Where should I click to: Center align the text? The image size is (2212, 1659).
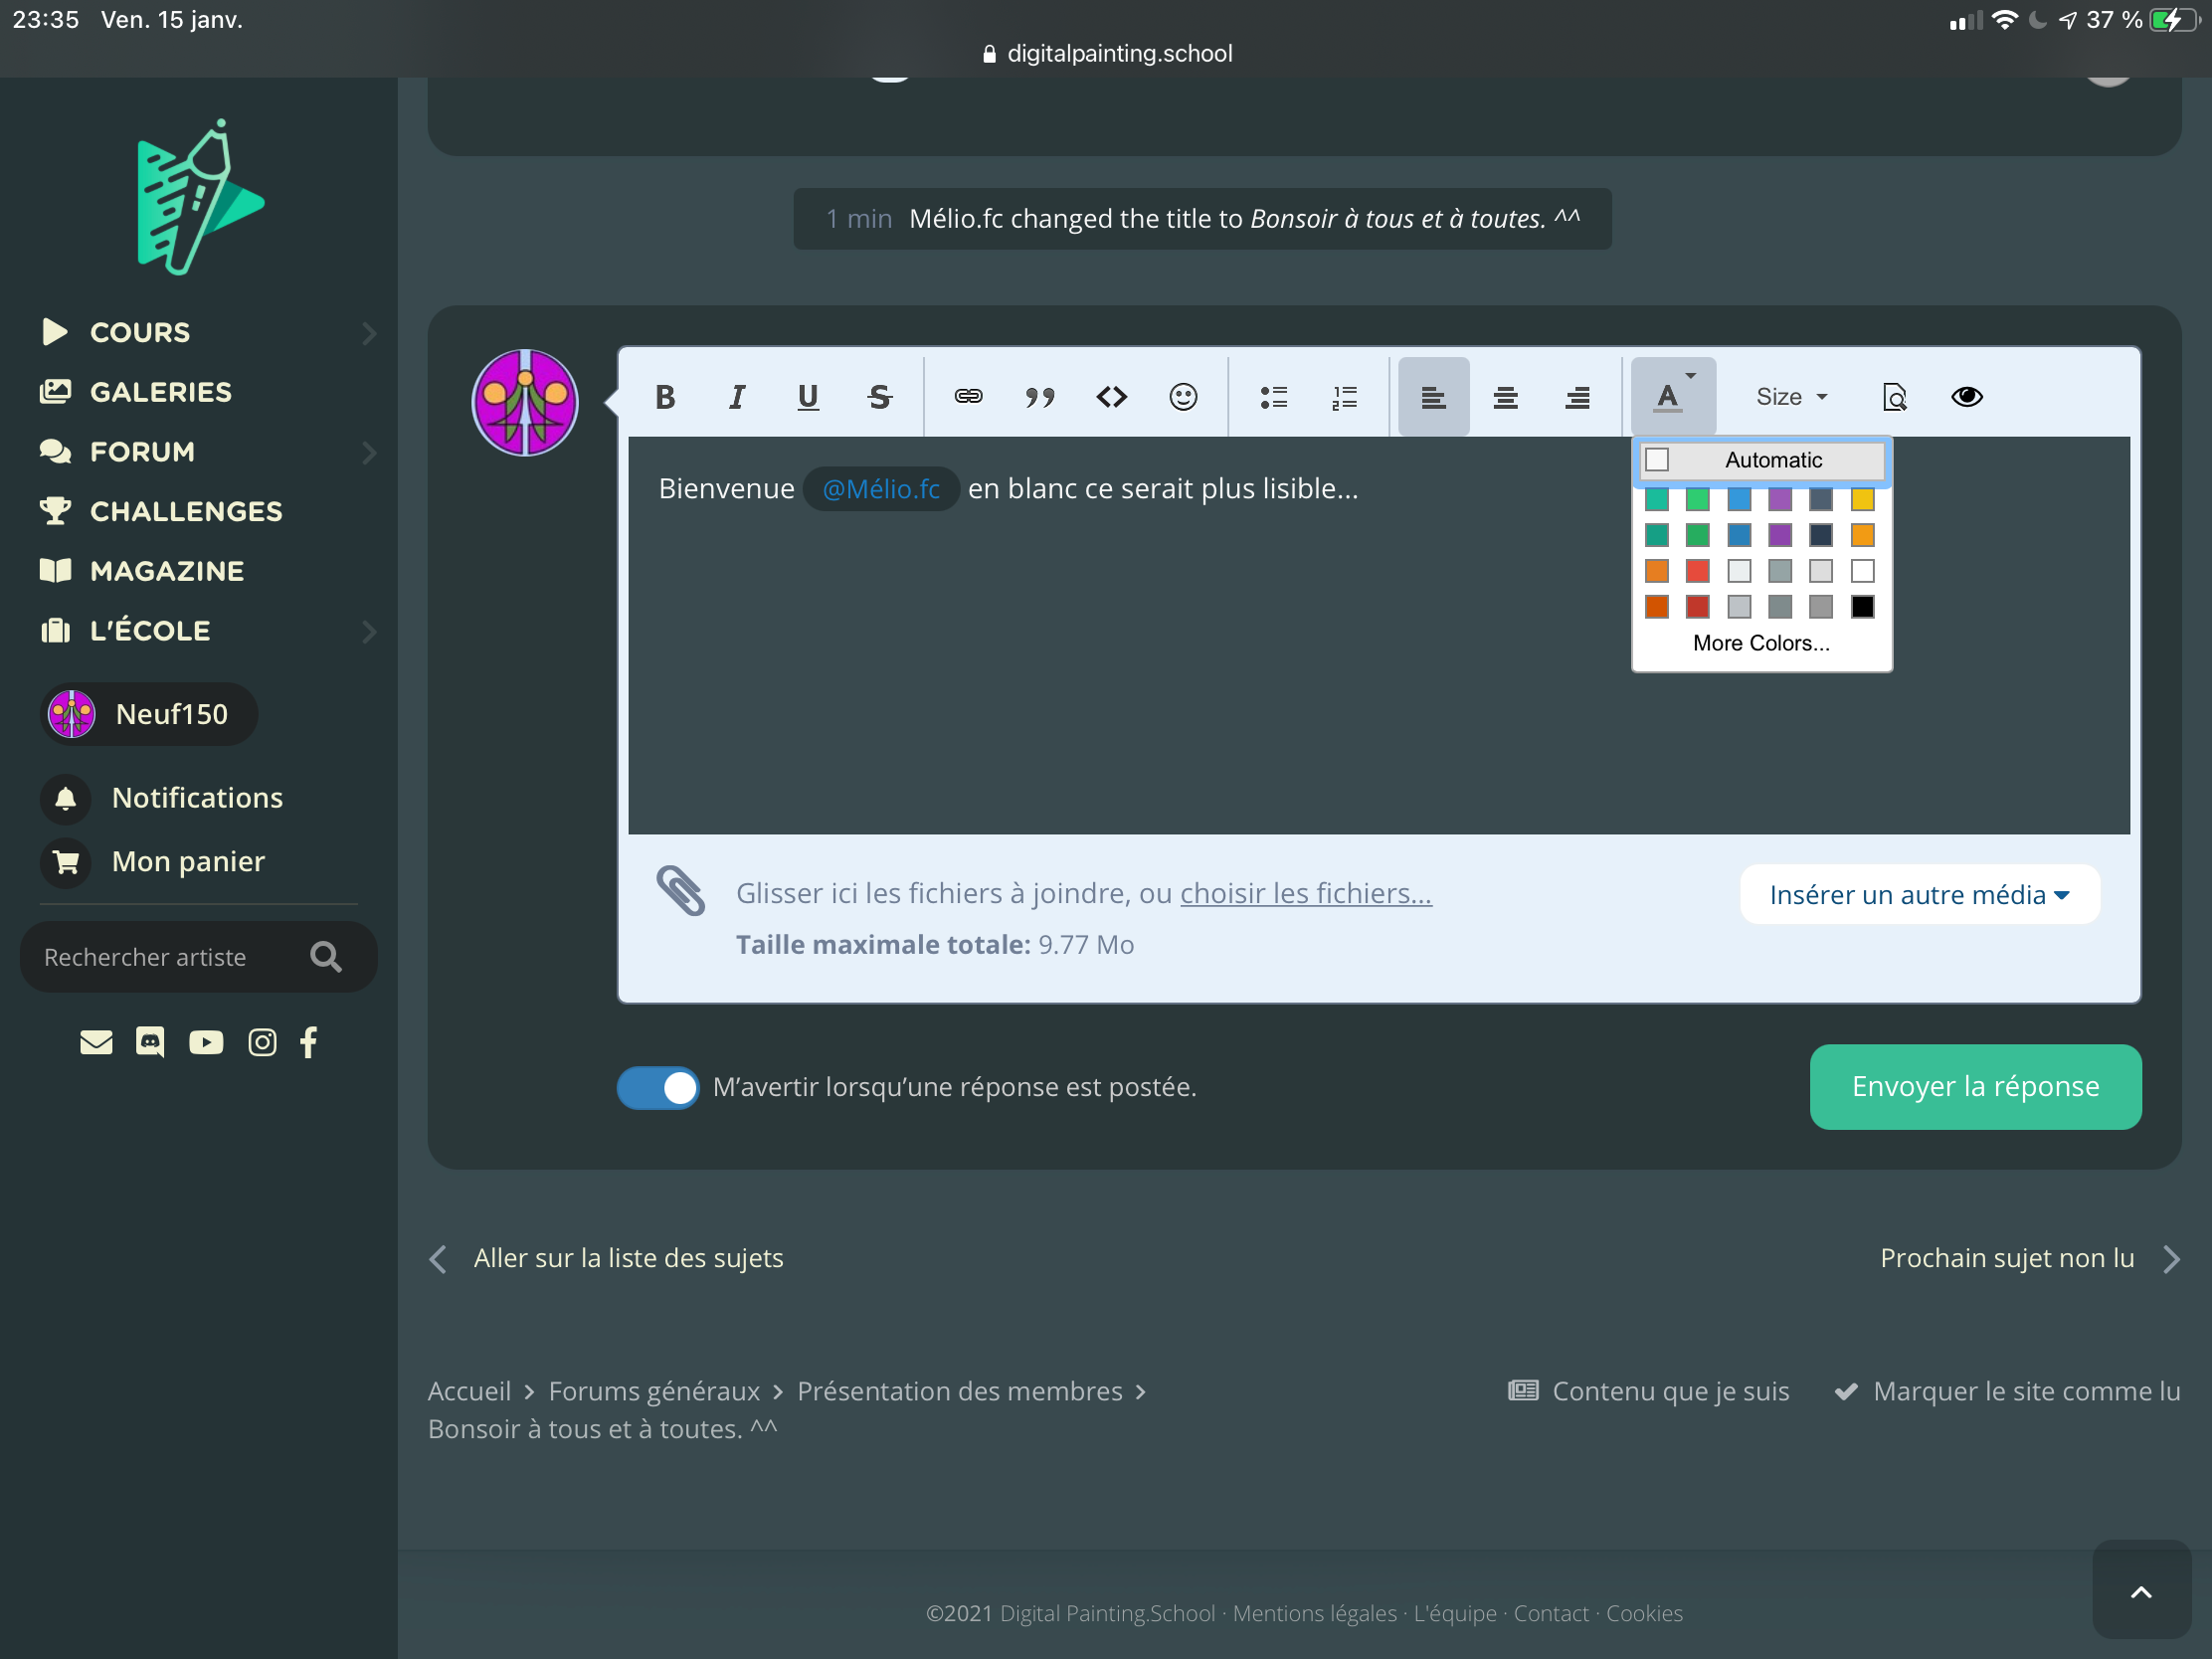tap(1505, 397)
